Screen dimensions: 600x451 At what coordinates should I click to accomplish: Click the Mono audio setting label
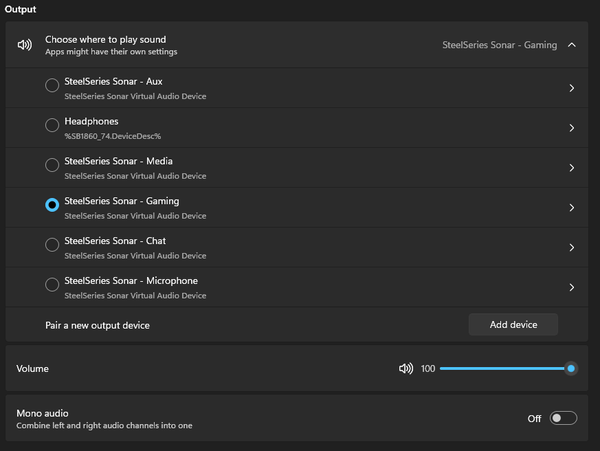click(42, 413)
